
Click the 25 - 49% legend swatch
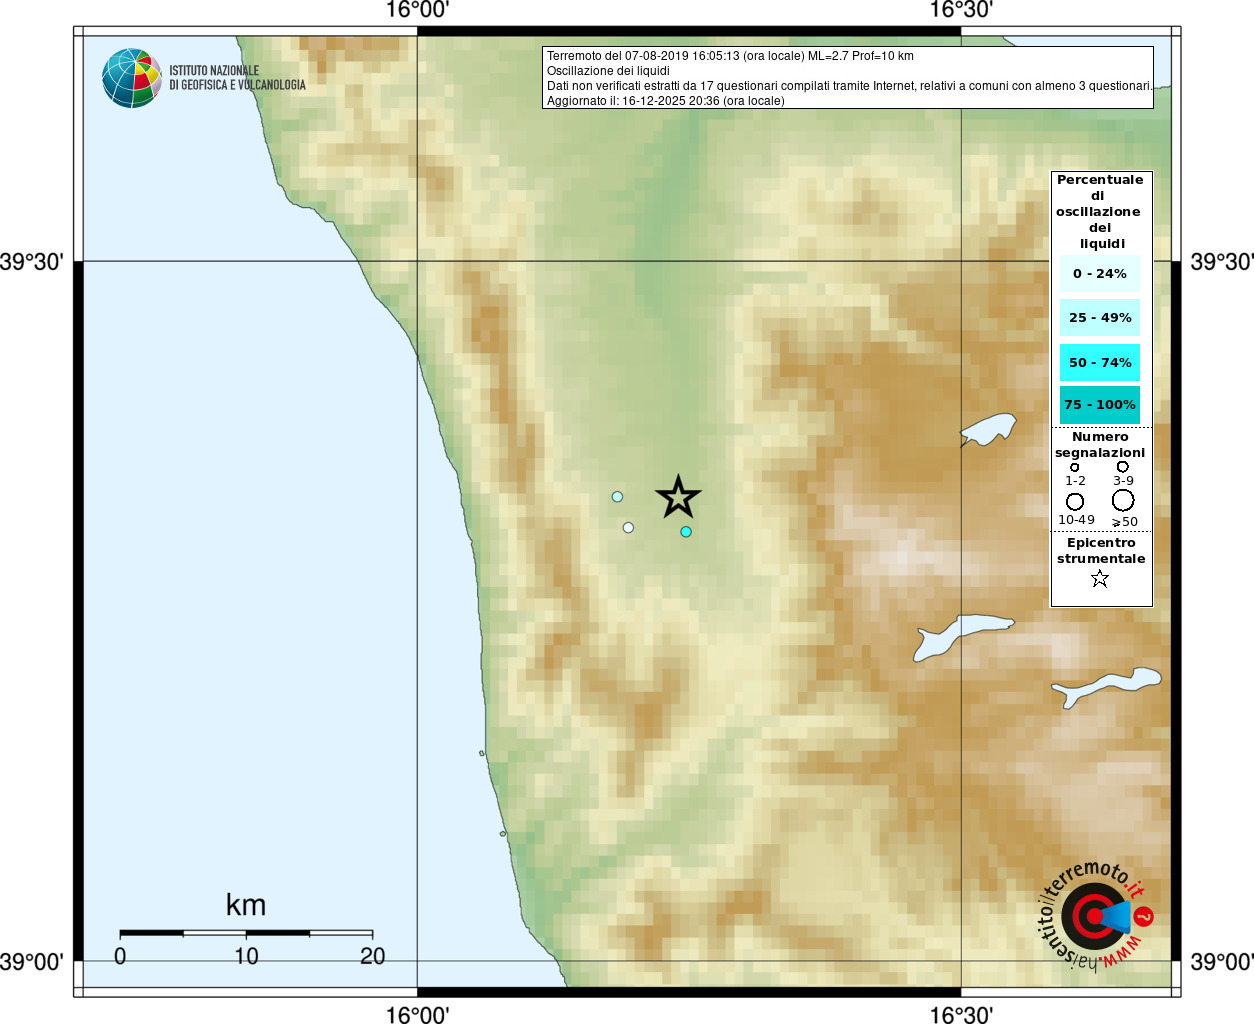pyautogui.click(x=1100, y=318)
